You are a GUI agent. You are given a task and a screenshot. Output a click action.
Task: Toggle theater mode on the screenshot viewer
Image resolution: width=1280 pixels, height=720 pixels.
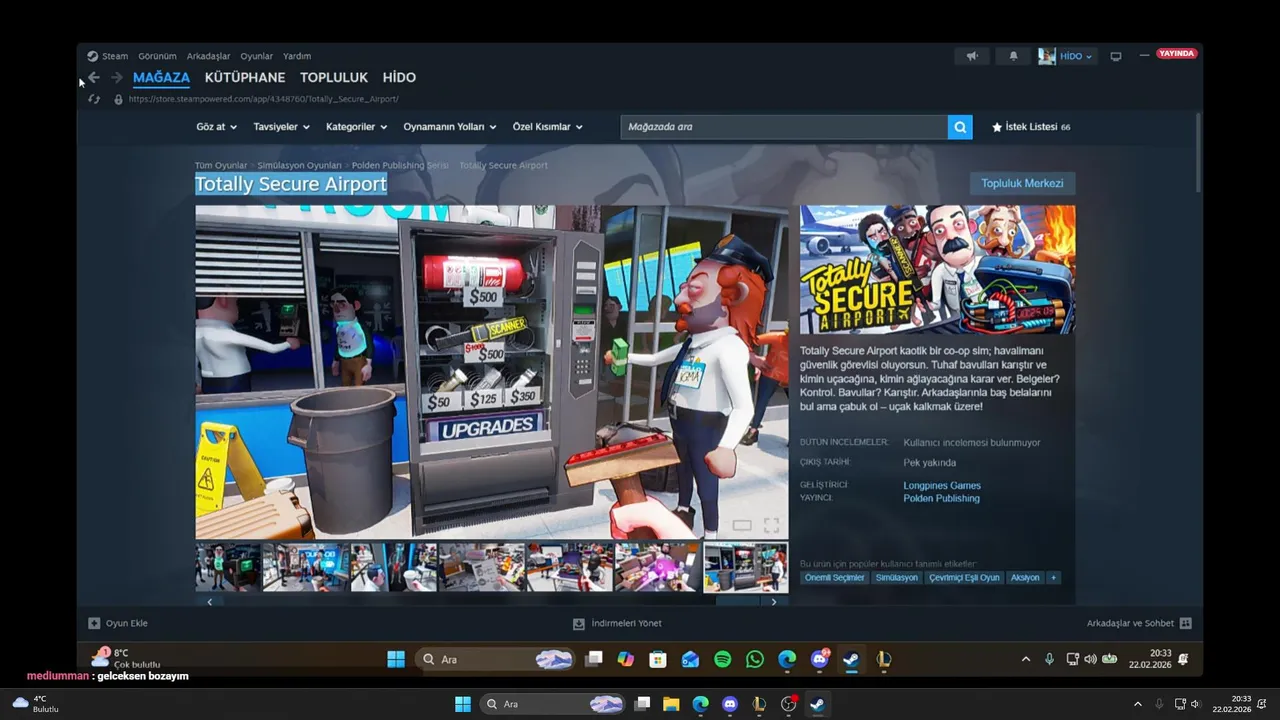(742, 525)
